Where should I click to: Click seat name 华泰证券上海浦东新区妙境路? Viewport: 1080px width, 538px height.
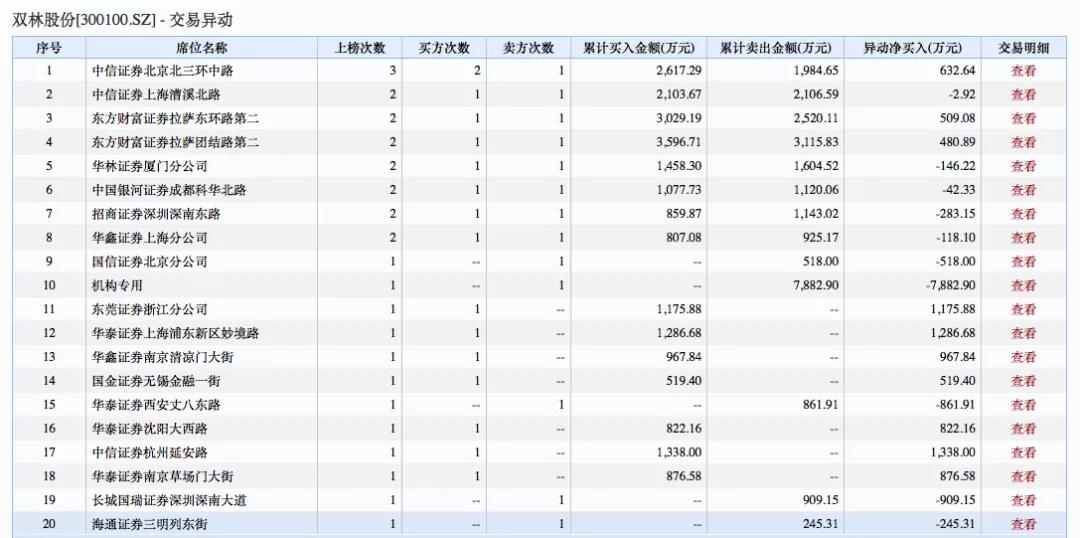point(175,333)
